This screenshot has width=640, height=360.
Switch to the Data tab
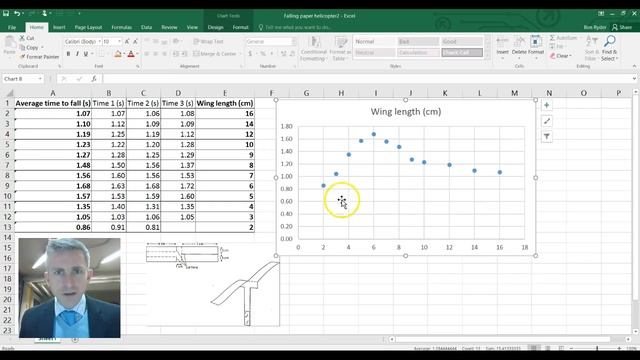147,27
